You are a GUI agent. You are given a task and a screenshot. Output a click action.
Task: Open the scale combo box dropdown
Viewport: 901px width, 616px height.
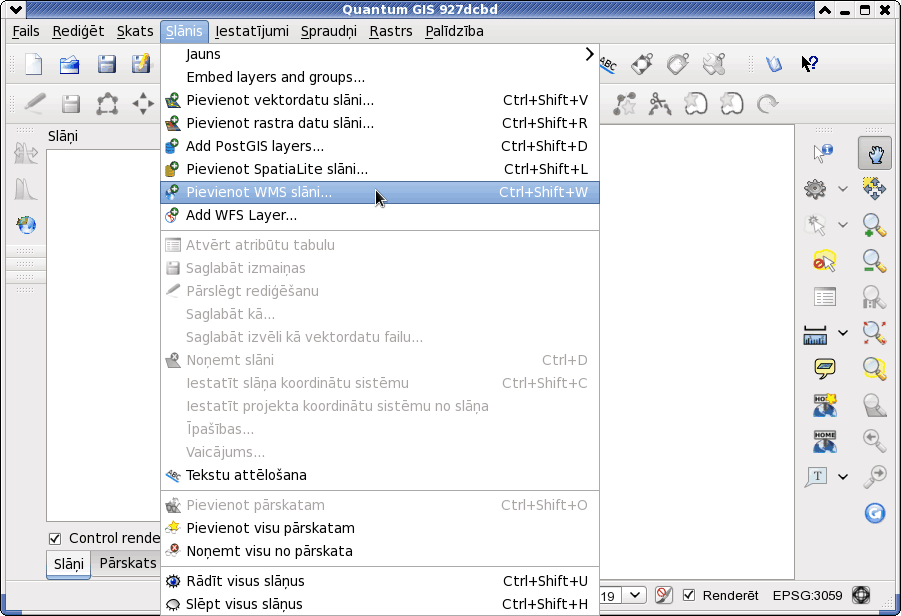point(635,595)
